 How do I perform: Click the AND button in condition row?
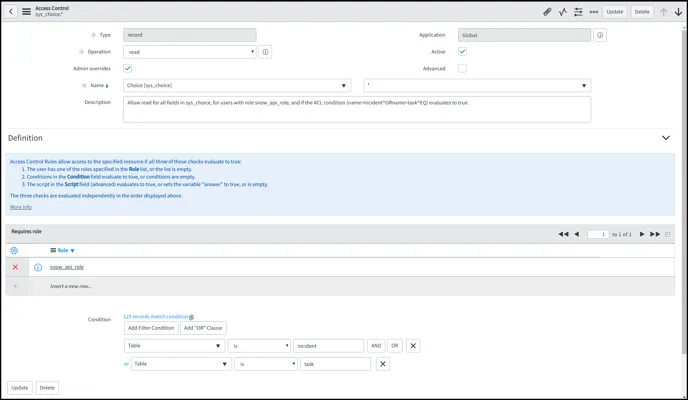coord(376,346)
